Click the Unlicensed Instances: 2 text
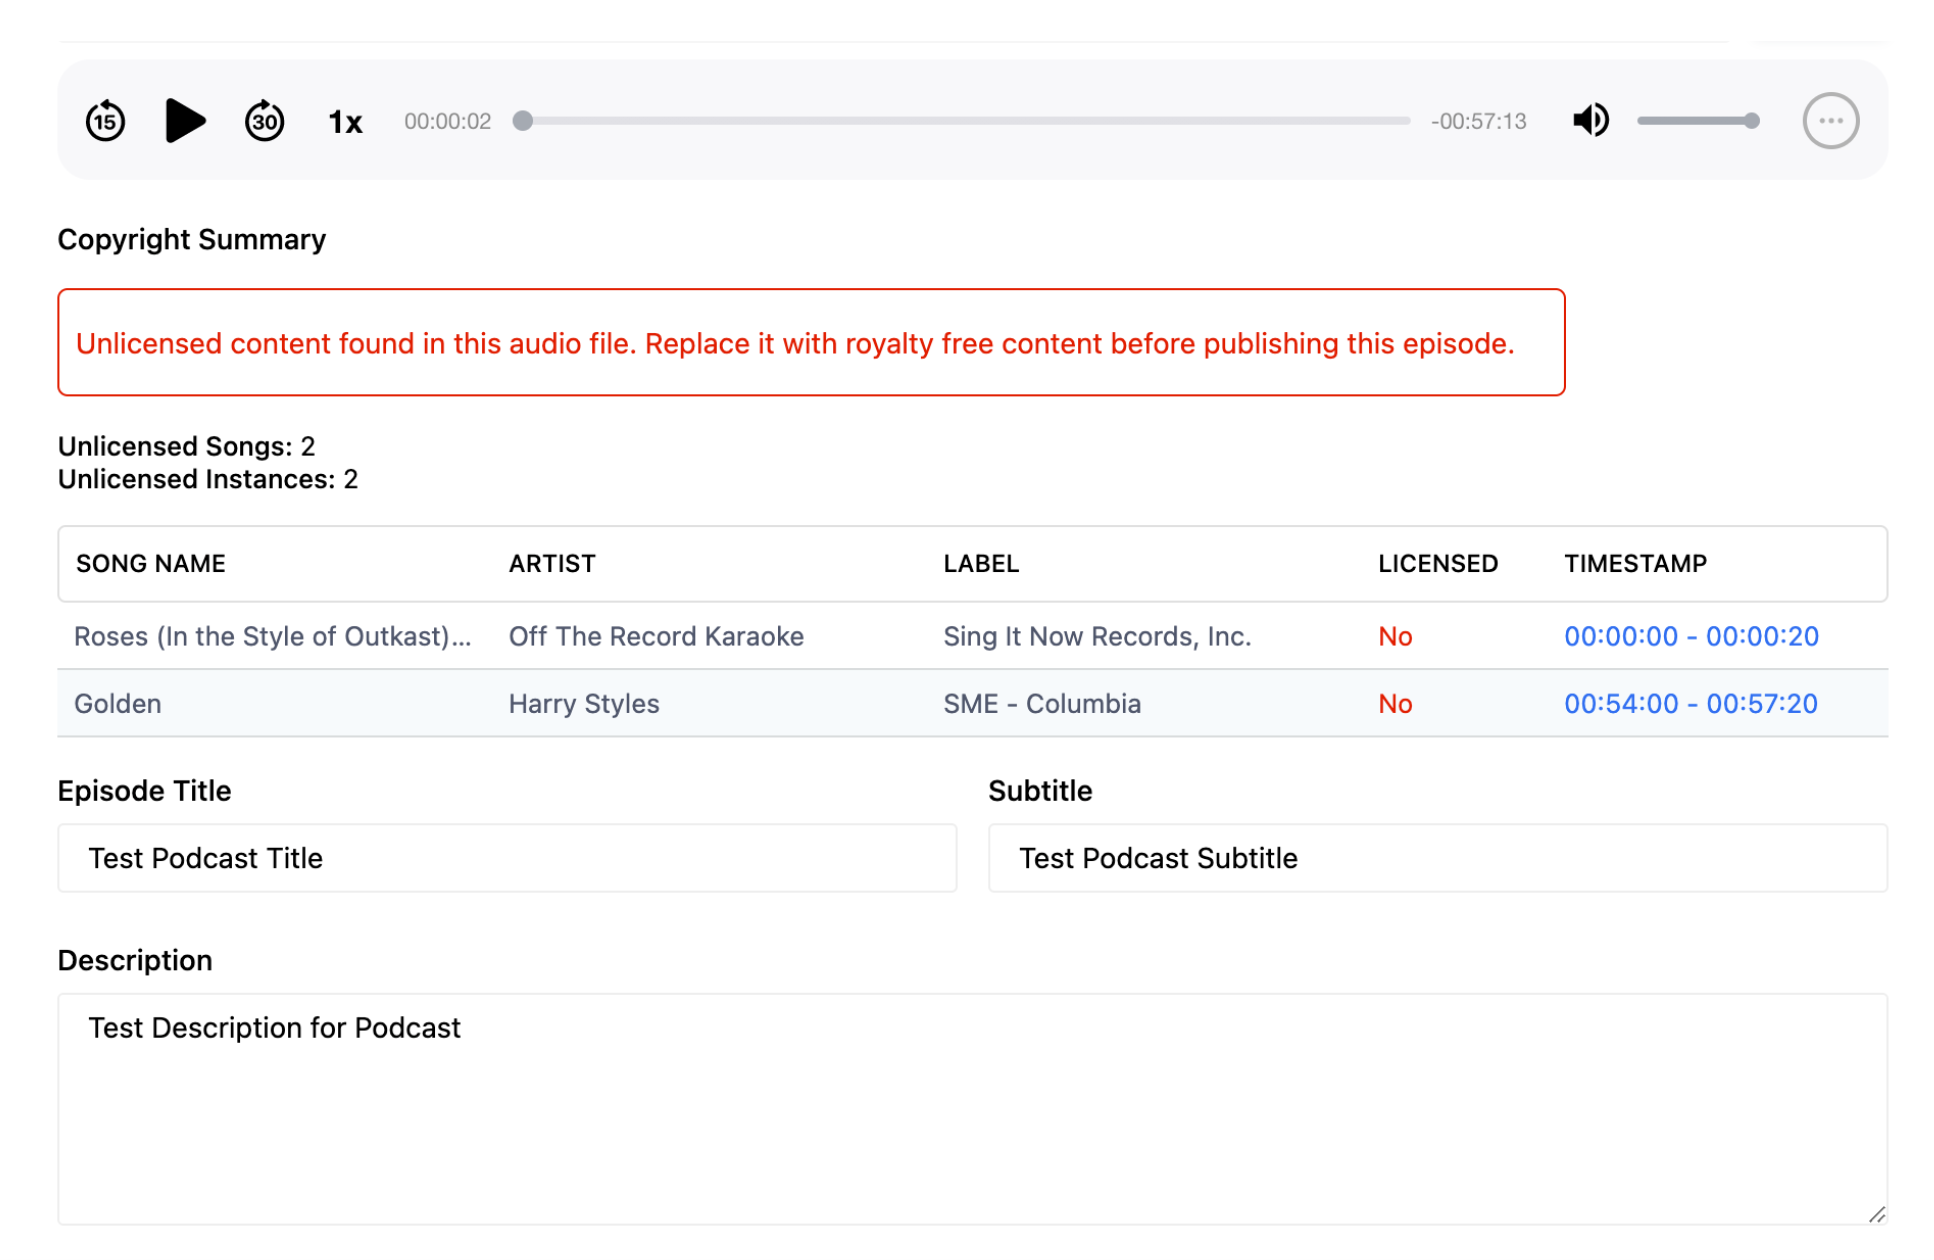 (x=208, y=479)
